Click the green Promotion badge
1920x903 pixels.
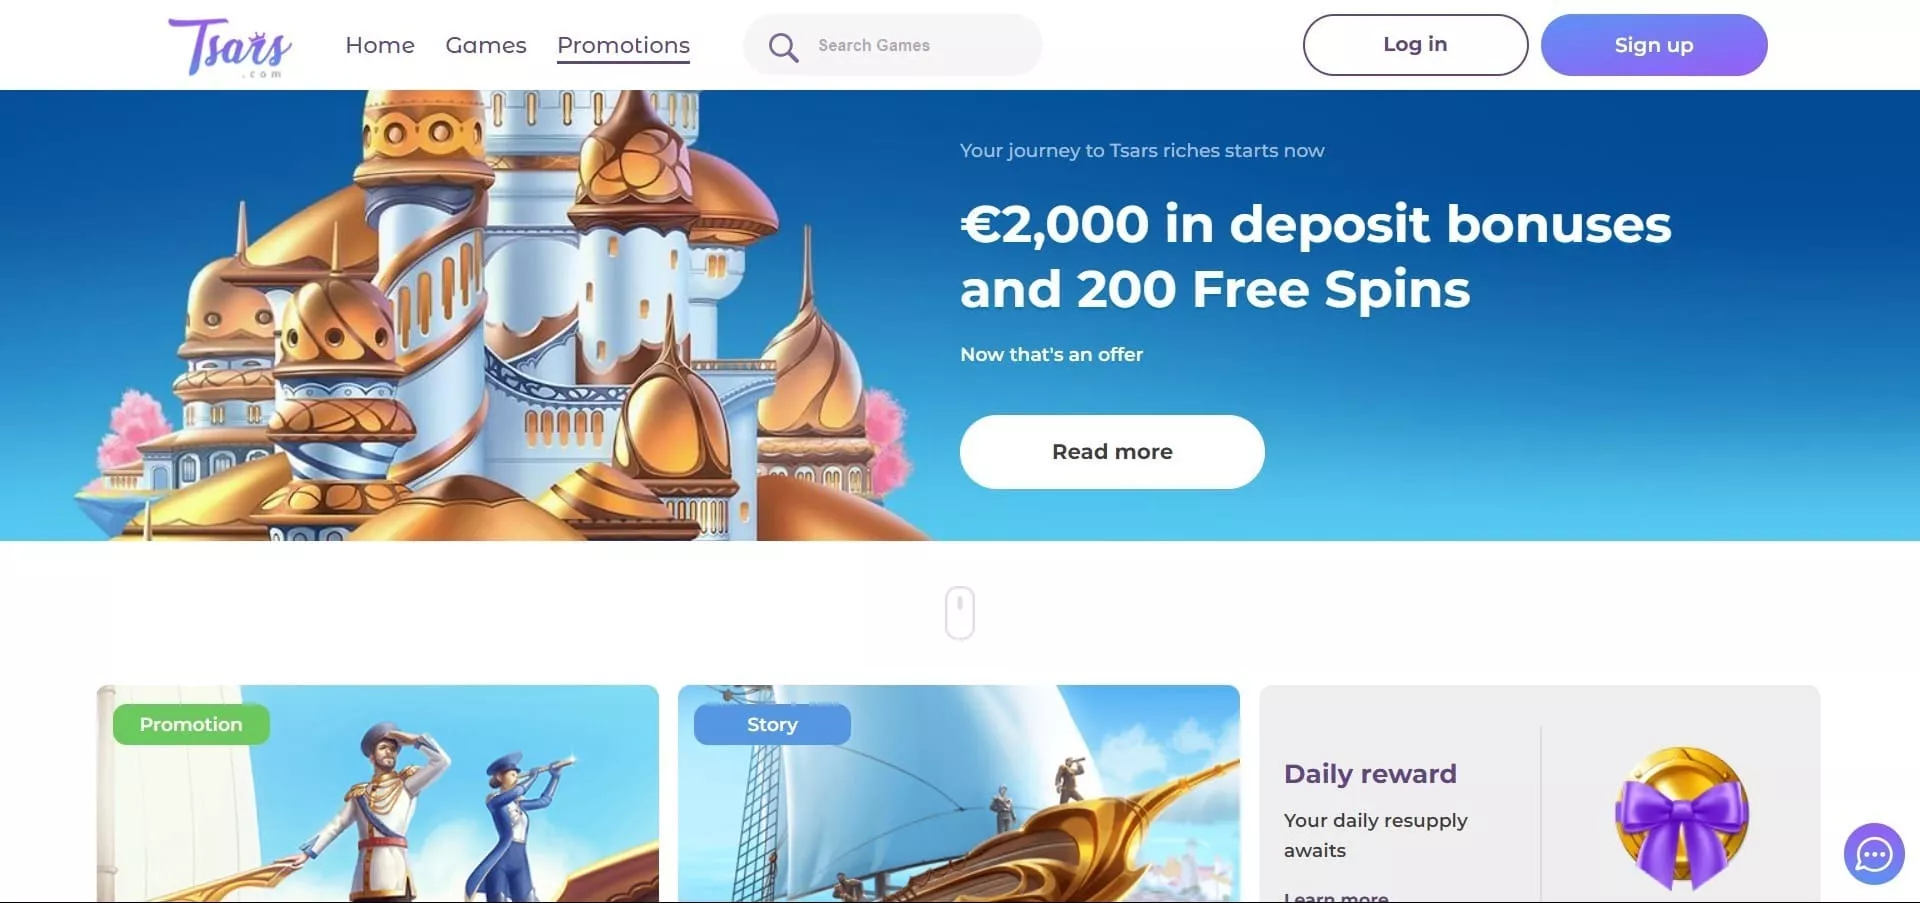(x=191, y=724)
